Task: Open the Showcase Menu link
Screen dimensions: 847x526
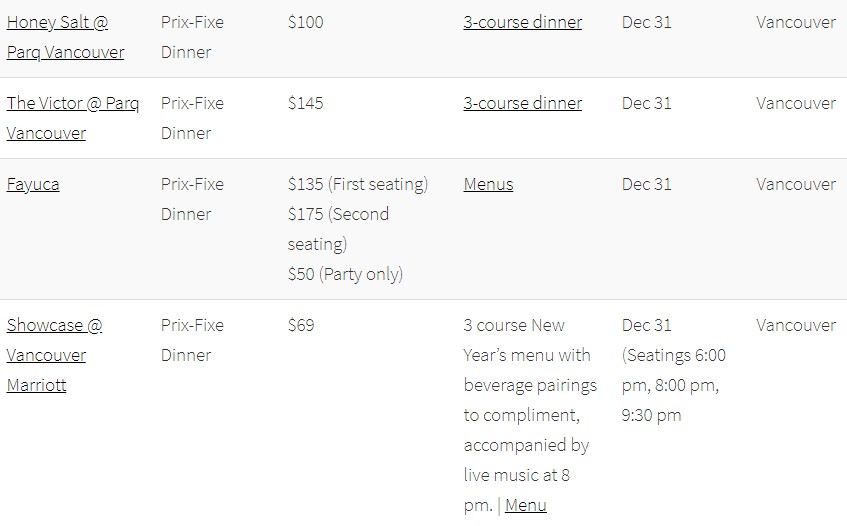Action: (x=526, y=505)
